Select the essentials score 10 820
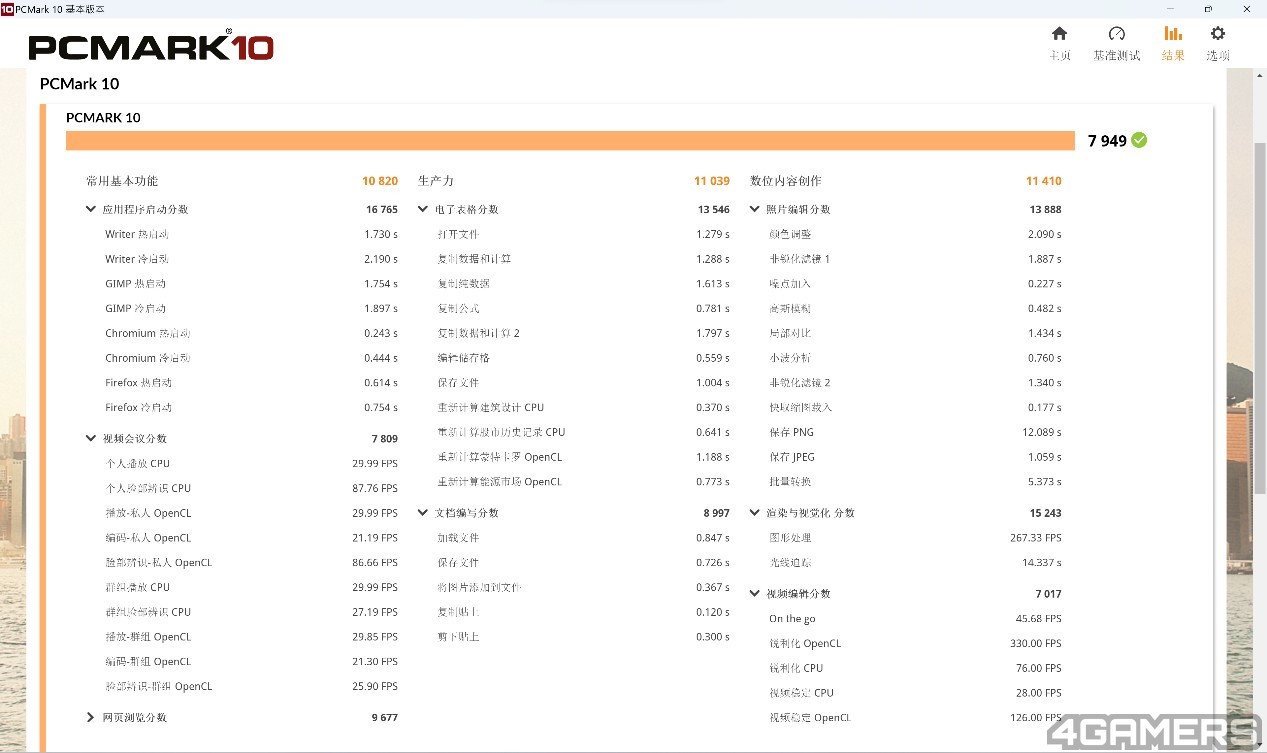This screenshot has height=753, width=1267. [380, 181]
